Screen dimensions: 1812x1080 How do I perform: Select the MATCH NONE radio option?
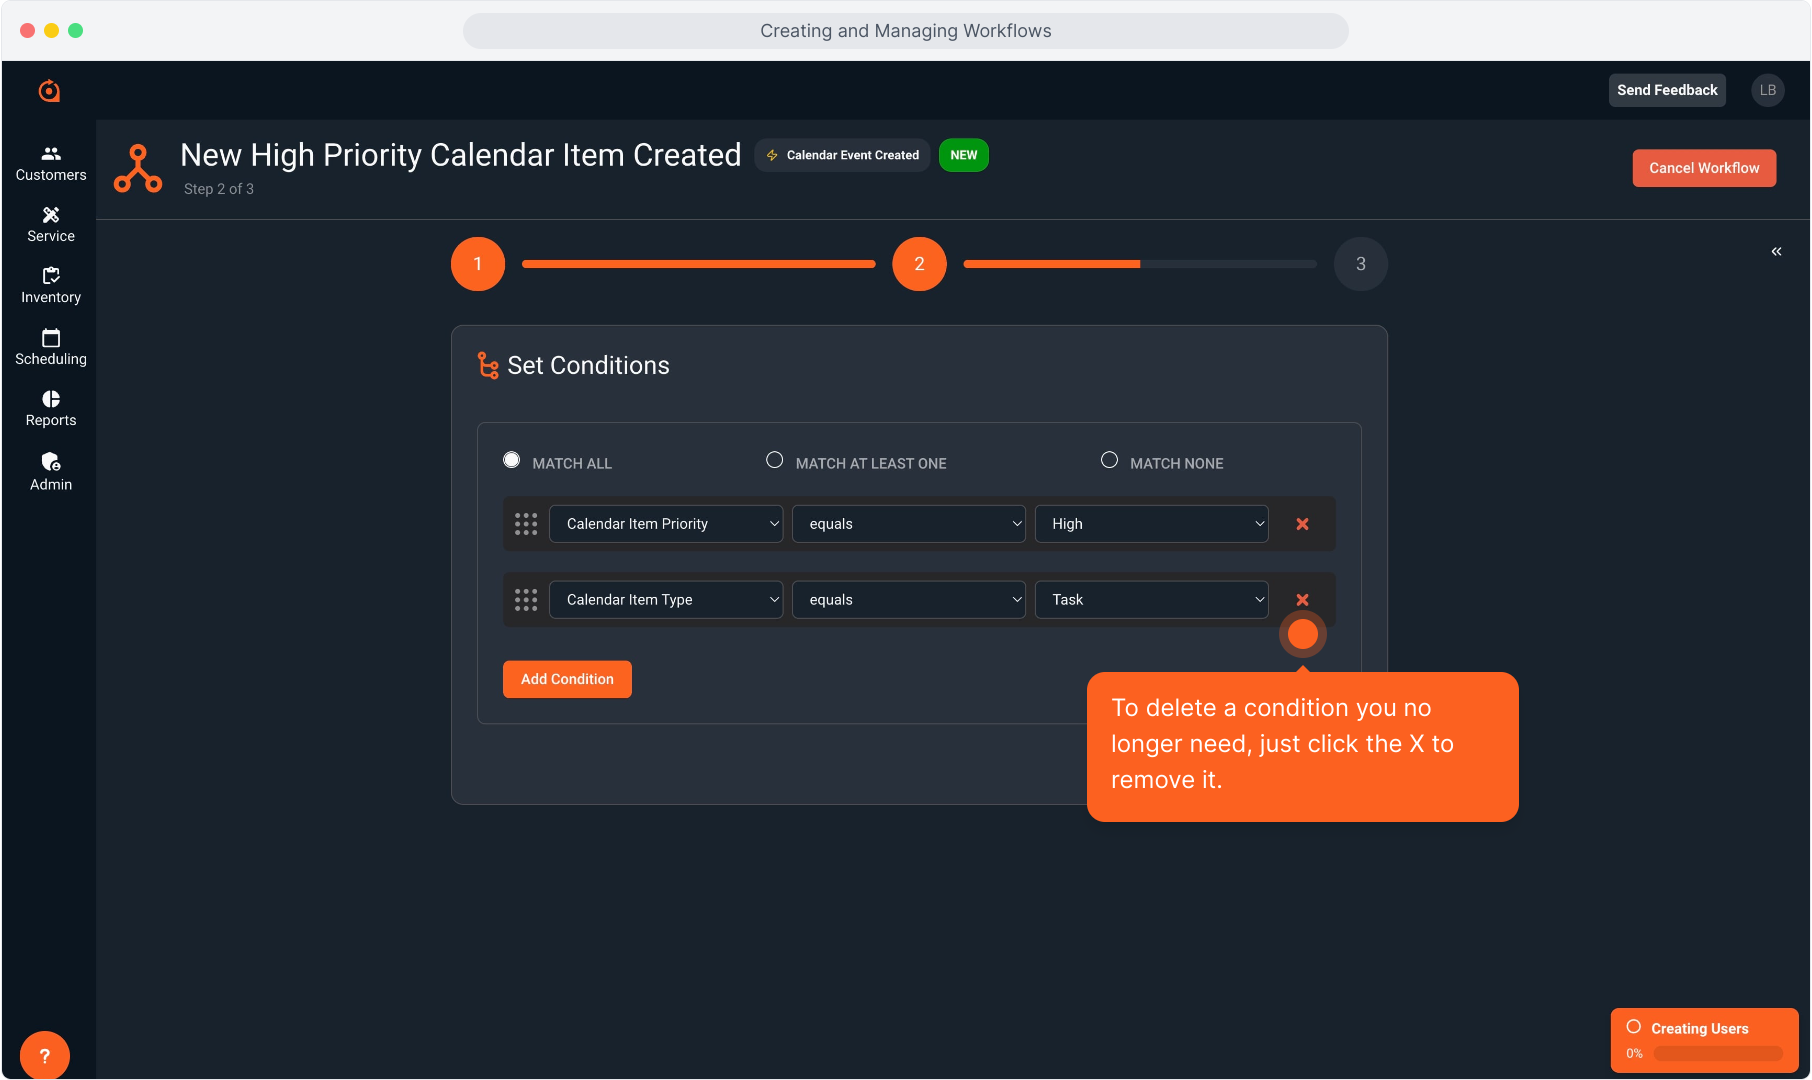pos(1109,460)
